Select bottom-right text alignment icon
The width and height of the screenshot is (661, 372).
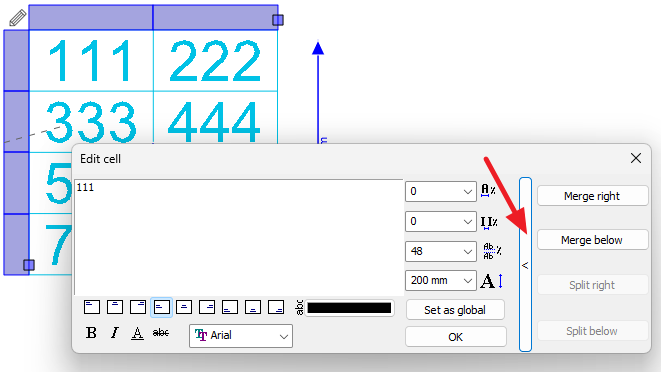[x=276, y=307]
